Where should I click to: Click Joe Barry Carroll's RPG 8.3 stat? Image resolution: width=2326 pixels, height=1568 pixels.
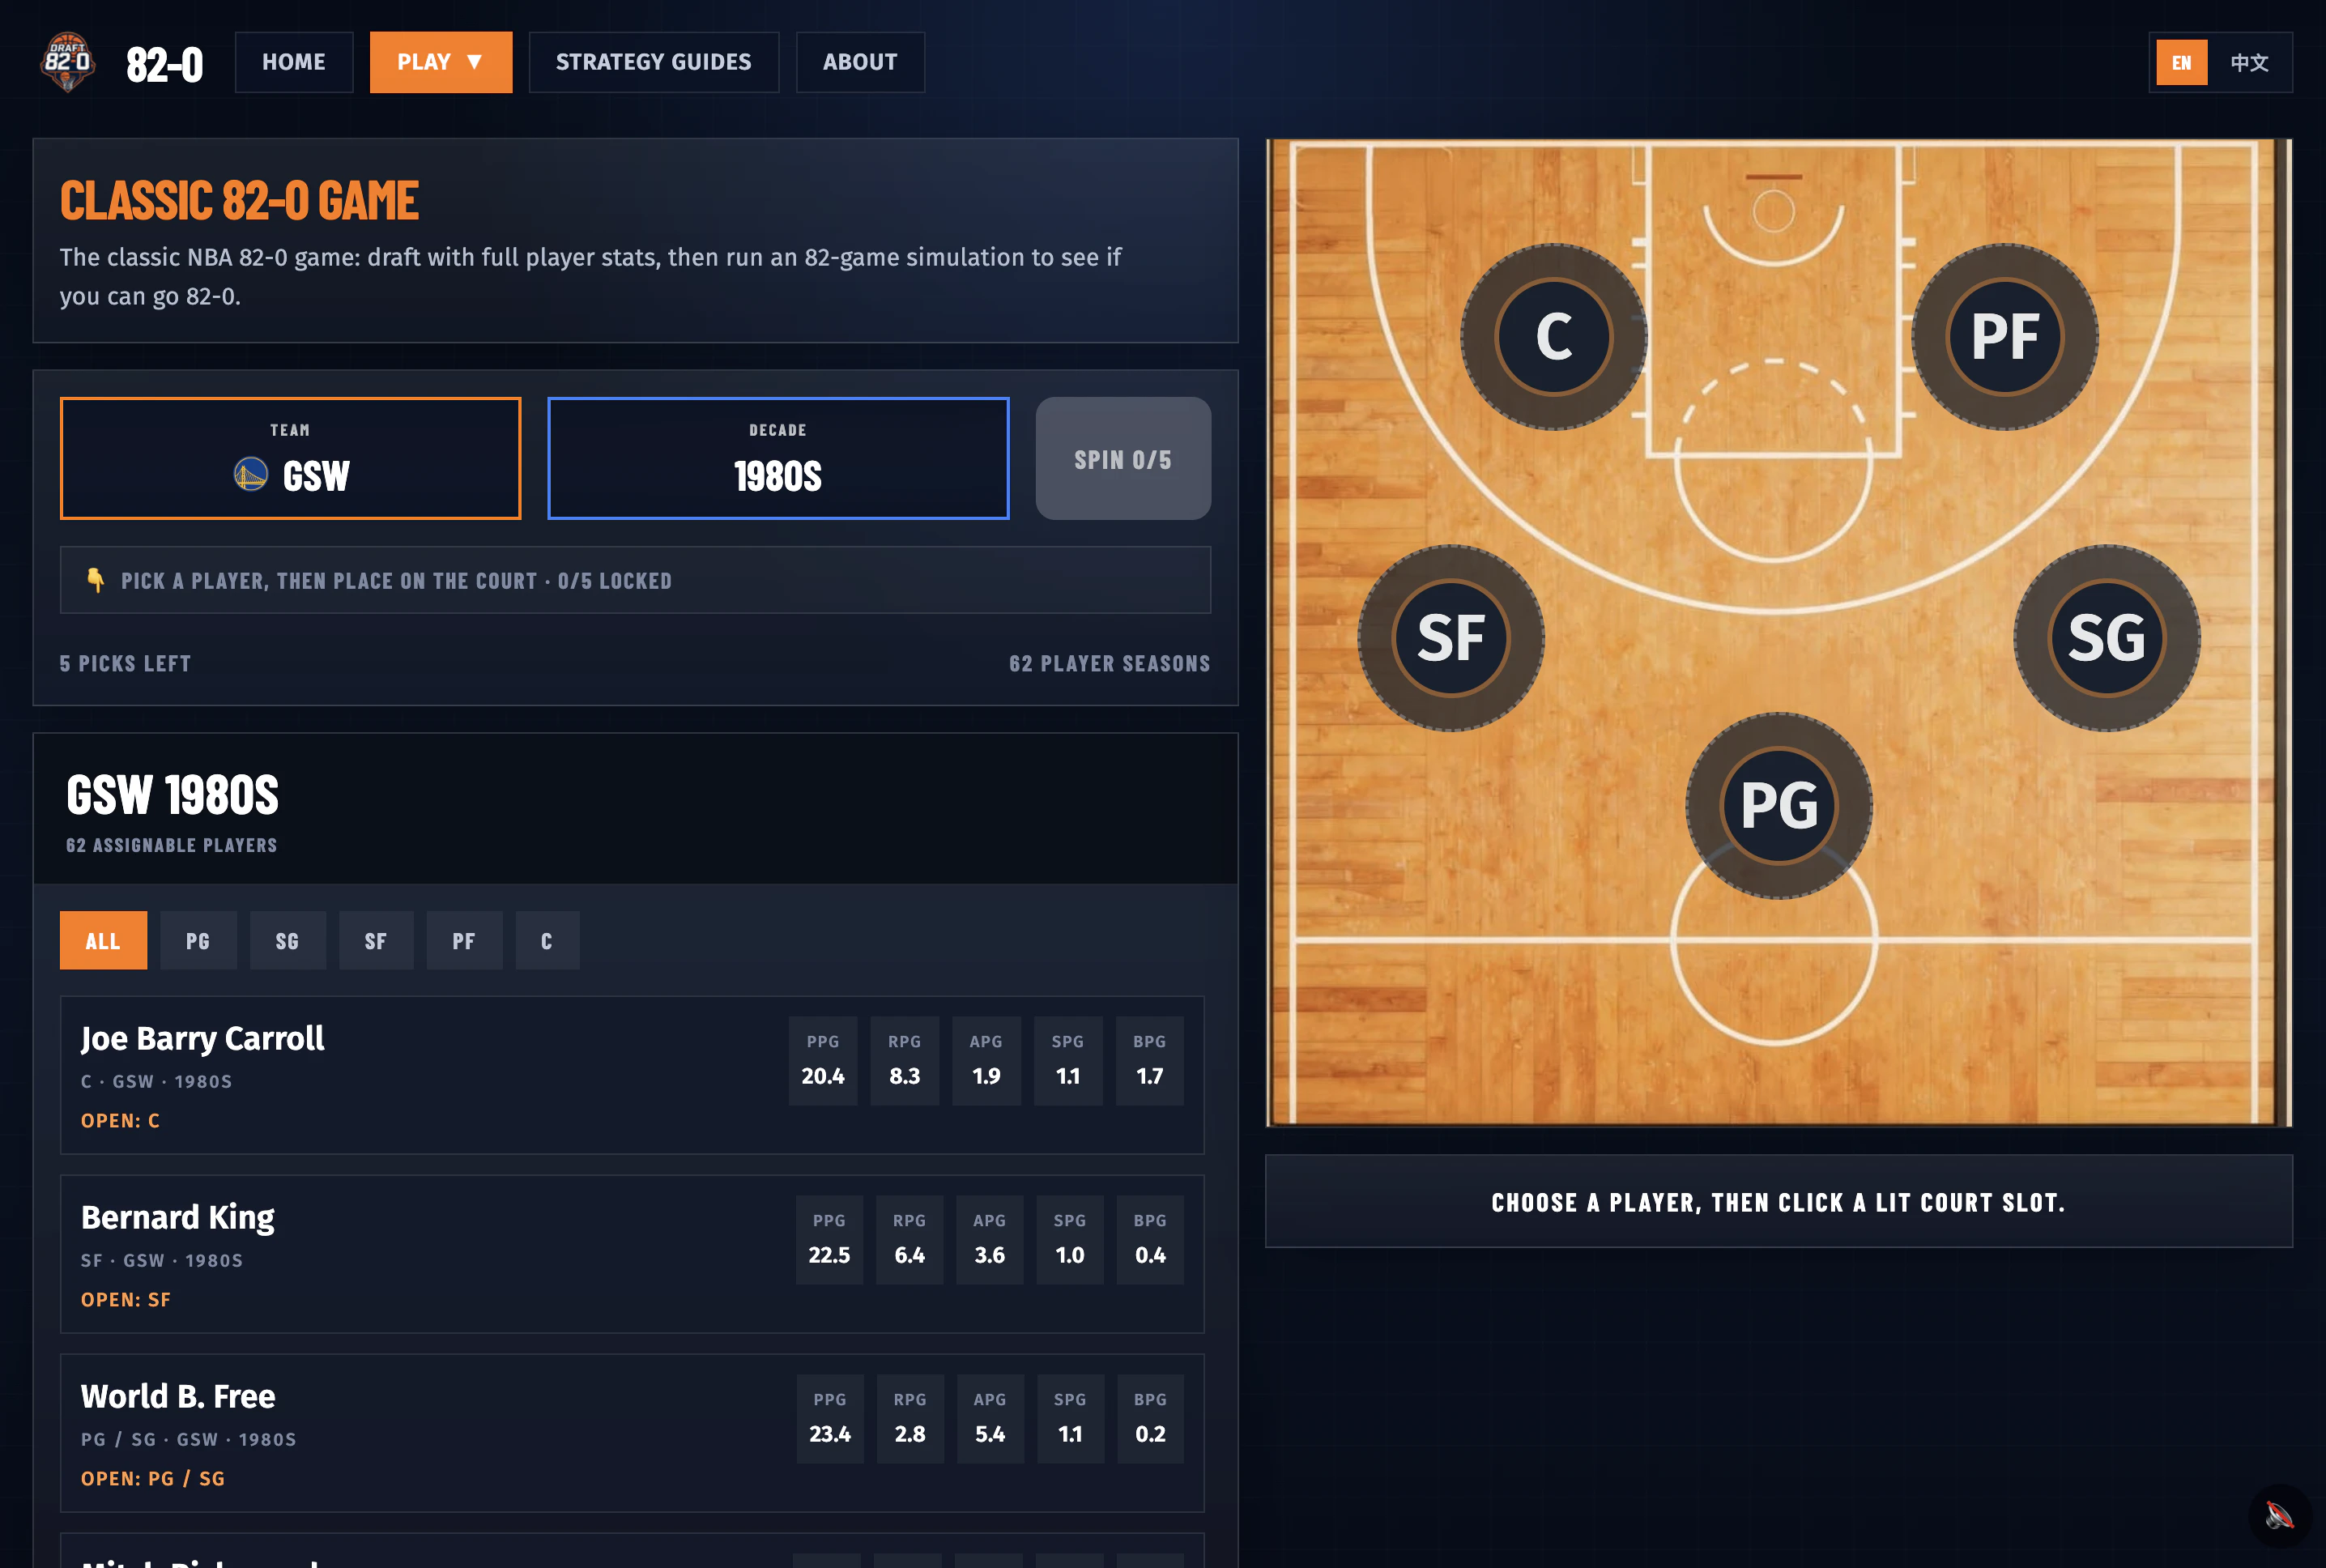point(905,1062)
